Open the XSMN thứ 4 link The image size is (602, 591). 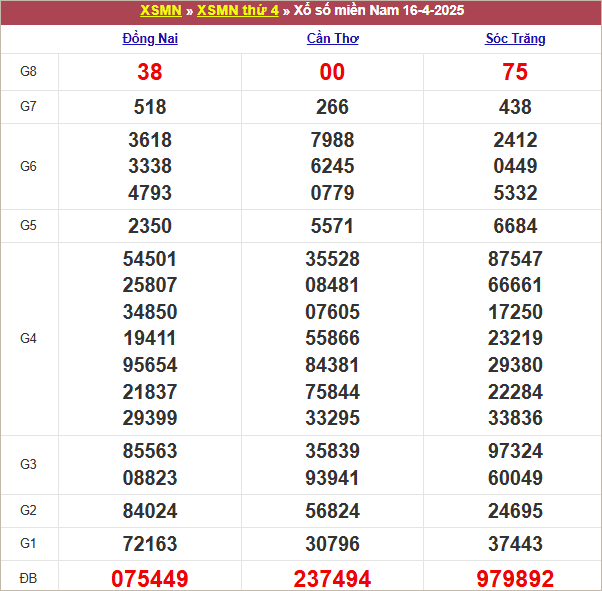(x=238, y=10)
